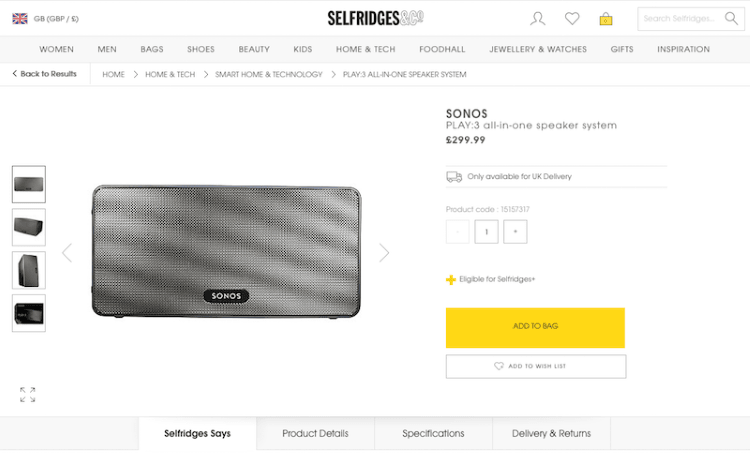The image size is (750, 467).
Task: Show next product image arrow
Action: [x=384, y=253]
